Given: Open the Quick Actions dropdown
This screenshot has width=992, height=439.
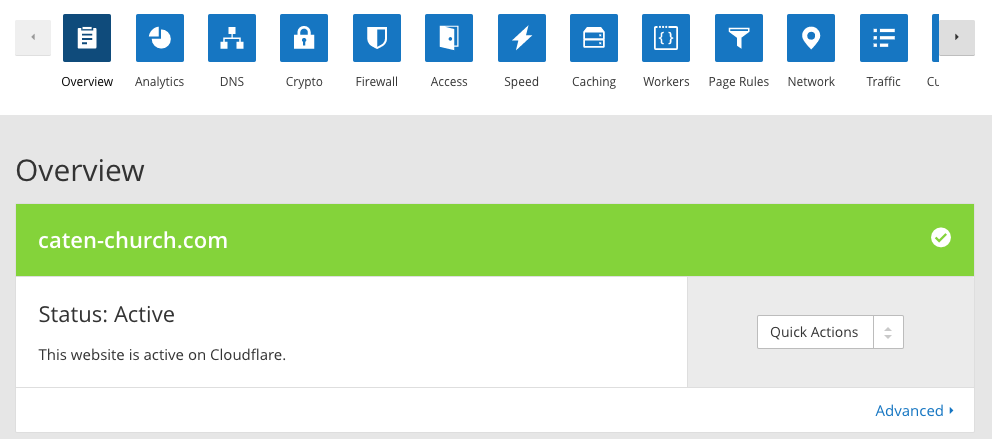Looking at the screenshot, I should tap(815, 332).
